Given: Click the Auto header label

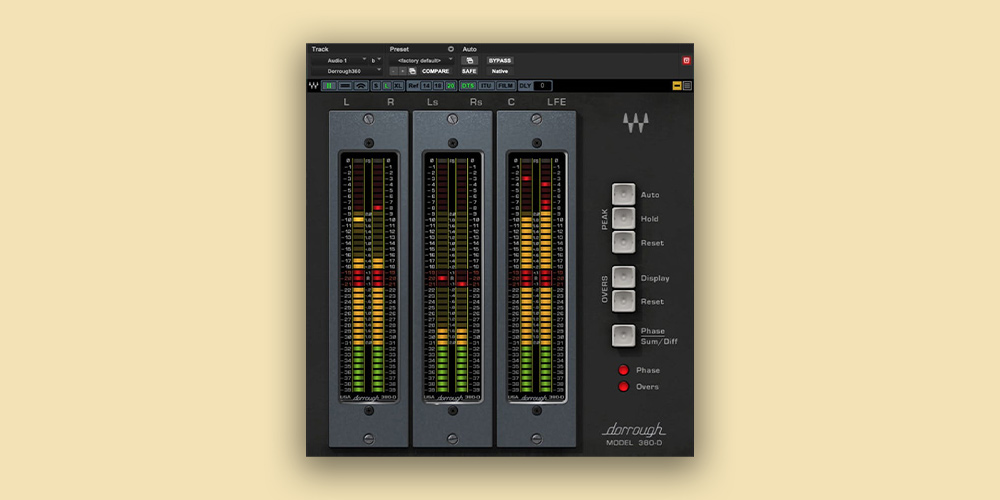Looking at the screenshot, I should pos(469,49).
